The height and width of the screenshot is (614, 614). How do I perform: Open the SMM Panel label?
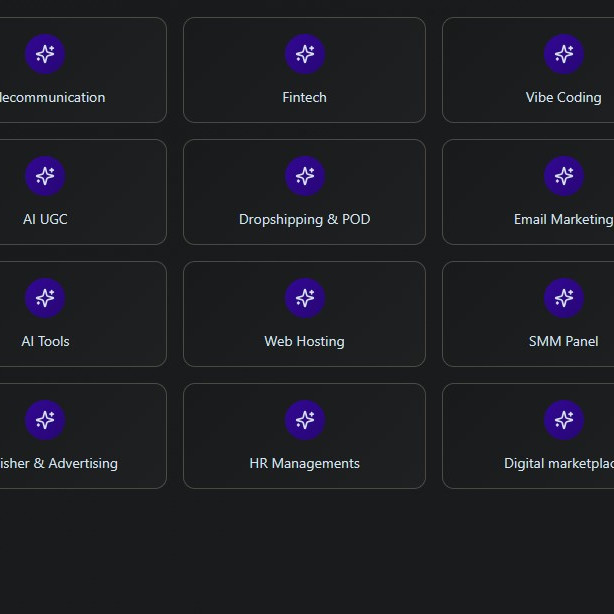point(563,342)
